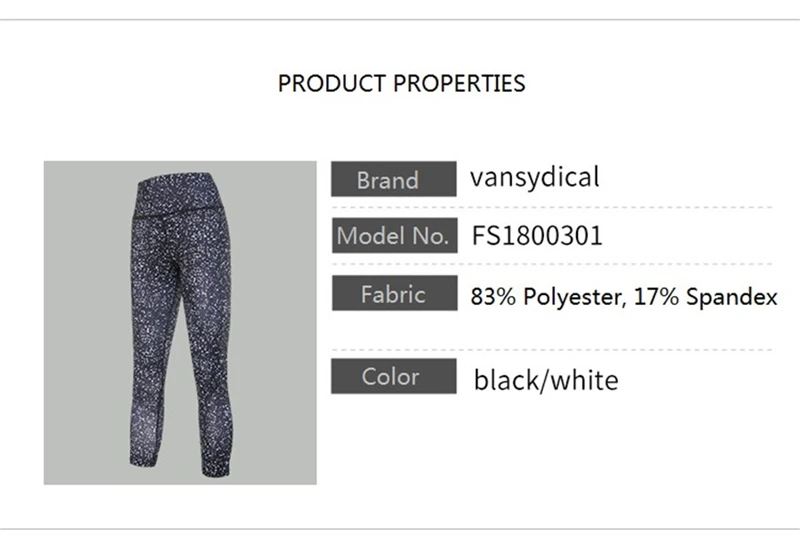Viewport: 800px width, 552px height.
Task: Click the dashed divider below Brand row
Action: coord(552,208)
